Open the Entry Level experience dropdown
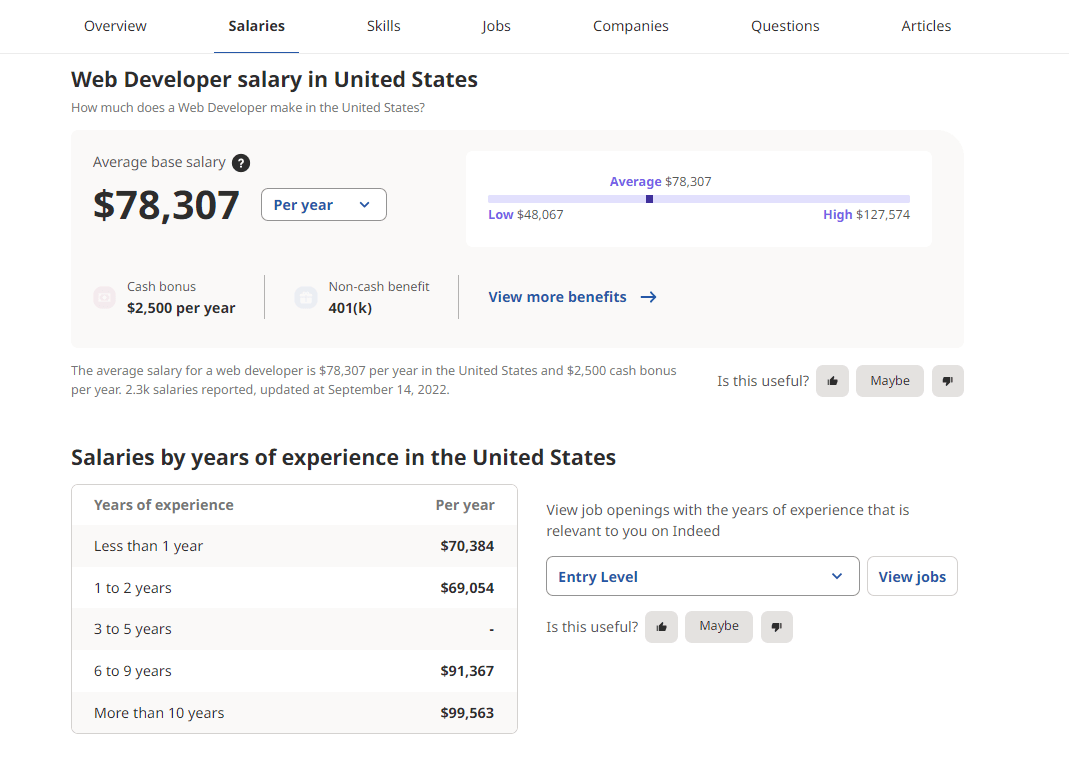This screenshot has width=1069, height=757. pyautogui.click(x=702, y=576)
